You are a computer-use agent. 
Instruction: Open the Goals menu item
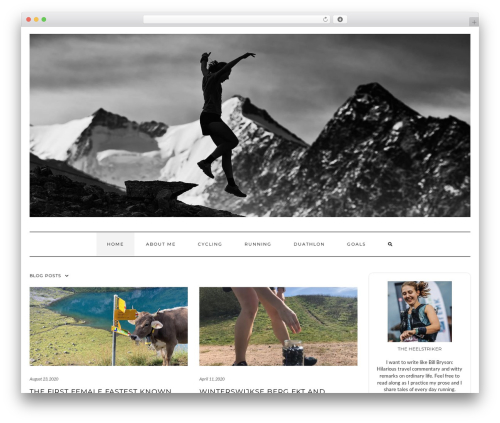(x=356, y=244)
